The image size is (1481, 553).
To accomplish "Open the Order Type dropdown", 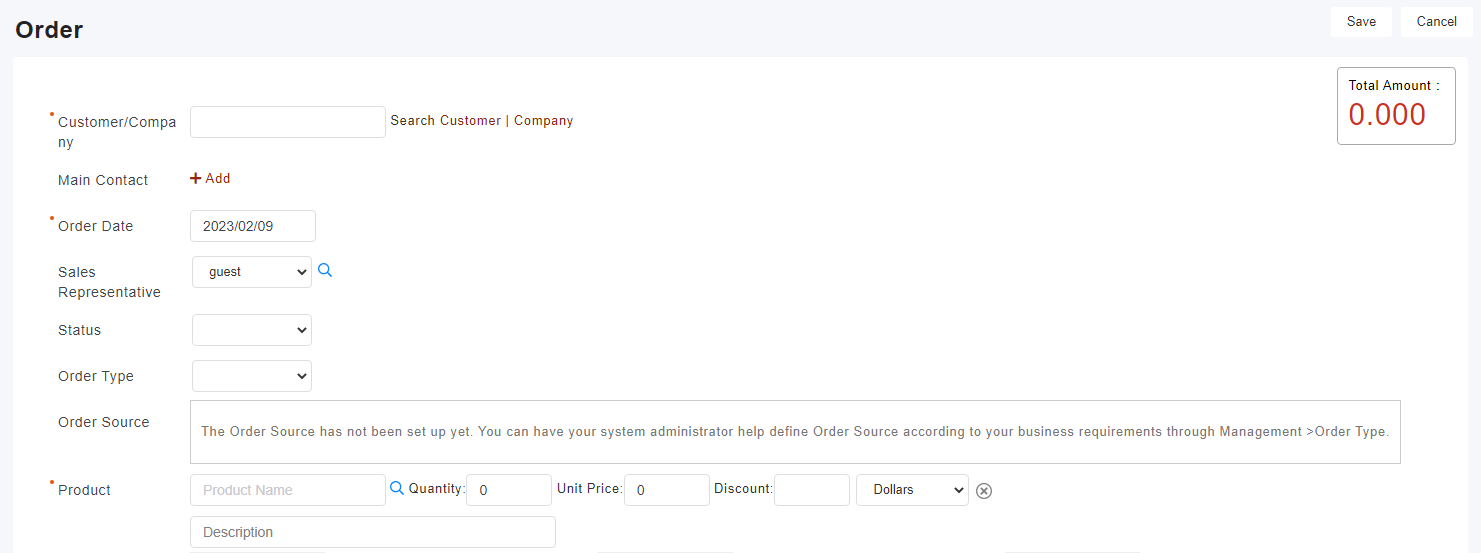I will (252, 376).
